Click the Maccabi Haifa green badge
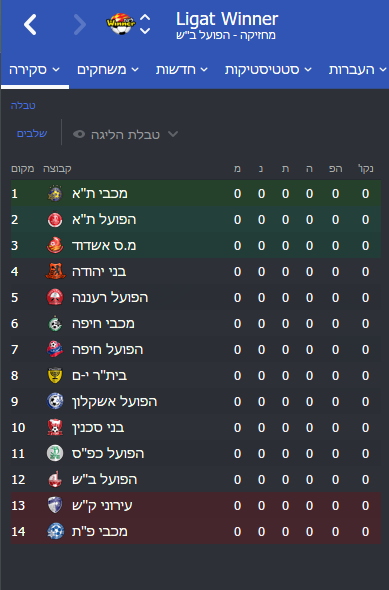Viewport: 389px width, 590px height. point(55,324)
